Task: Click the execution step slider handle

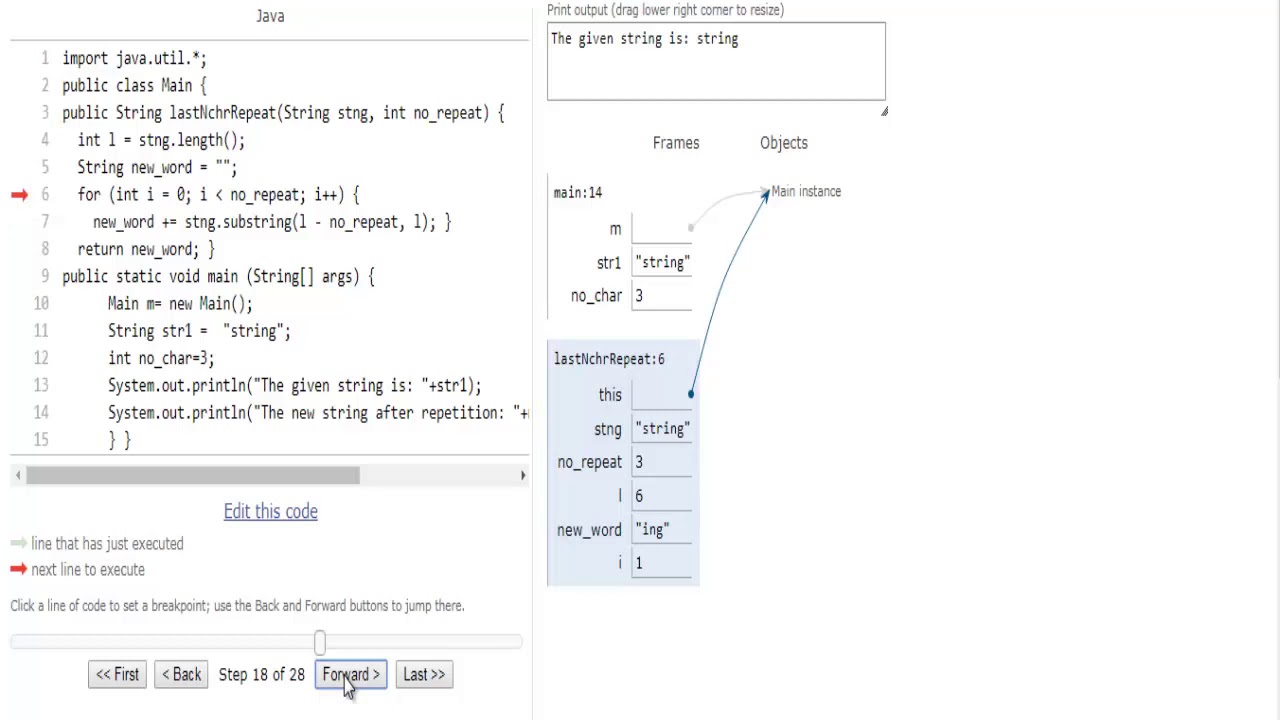Action: click(319, 642)
